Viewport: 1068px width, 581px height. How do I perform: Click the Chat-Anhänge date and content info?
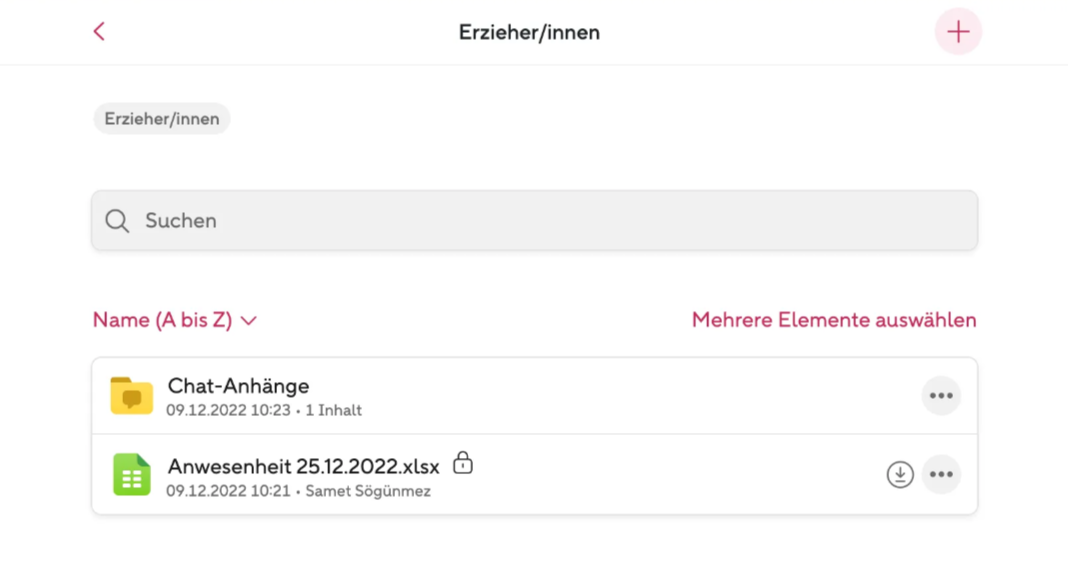point(264,411)
